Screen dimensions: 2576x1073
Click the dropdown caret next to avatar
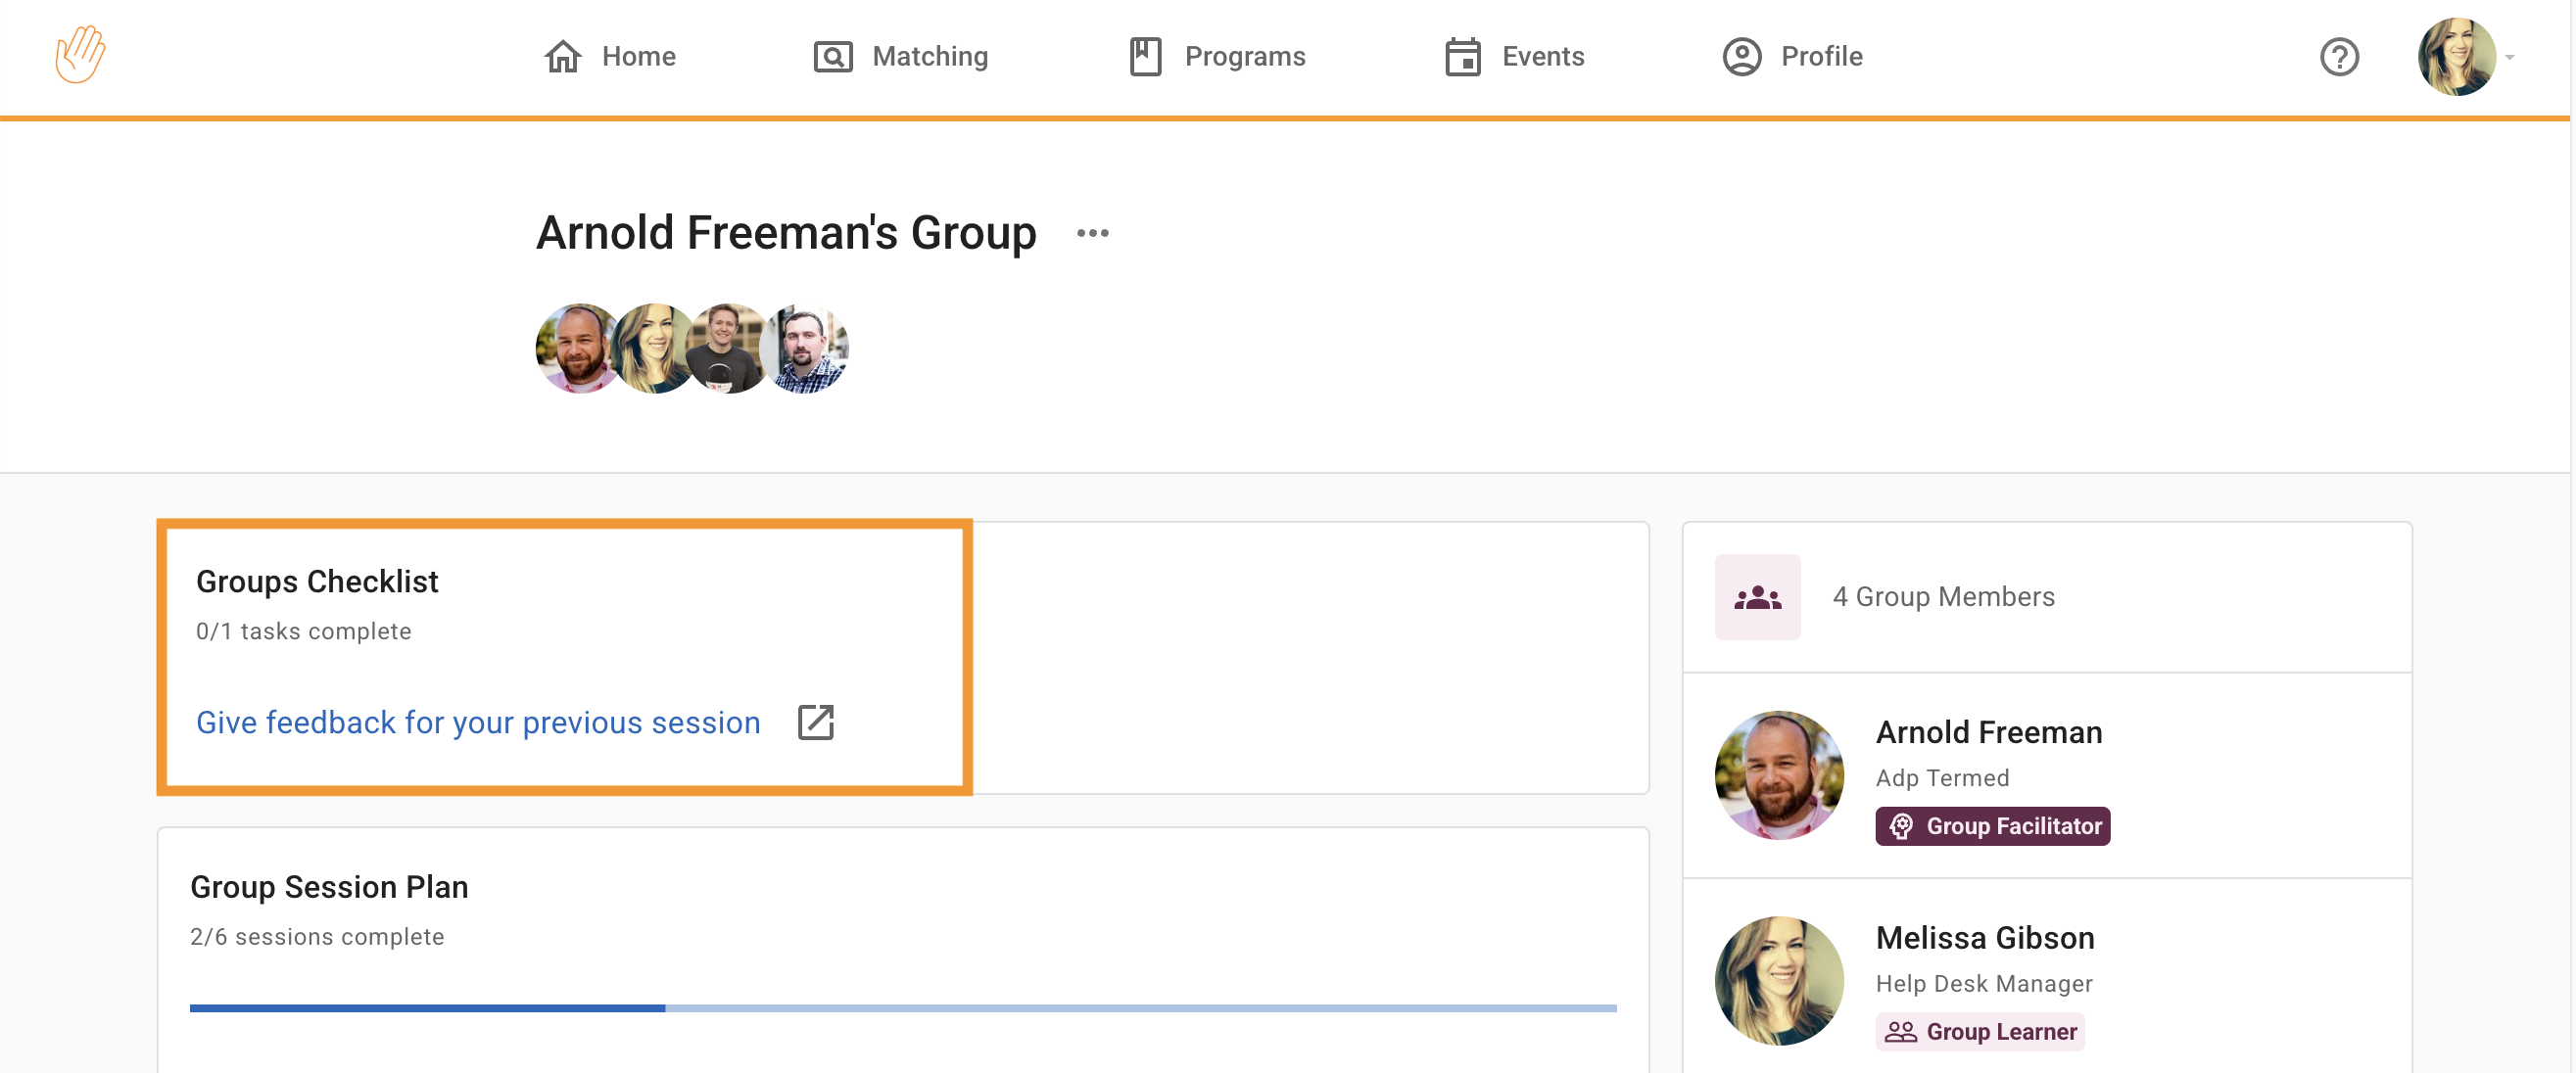(x=2509, y=58)
